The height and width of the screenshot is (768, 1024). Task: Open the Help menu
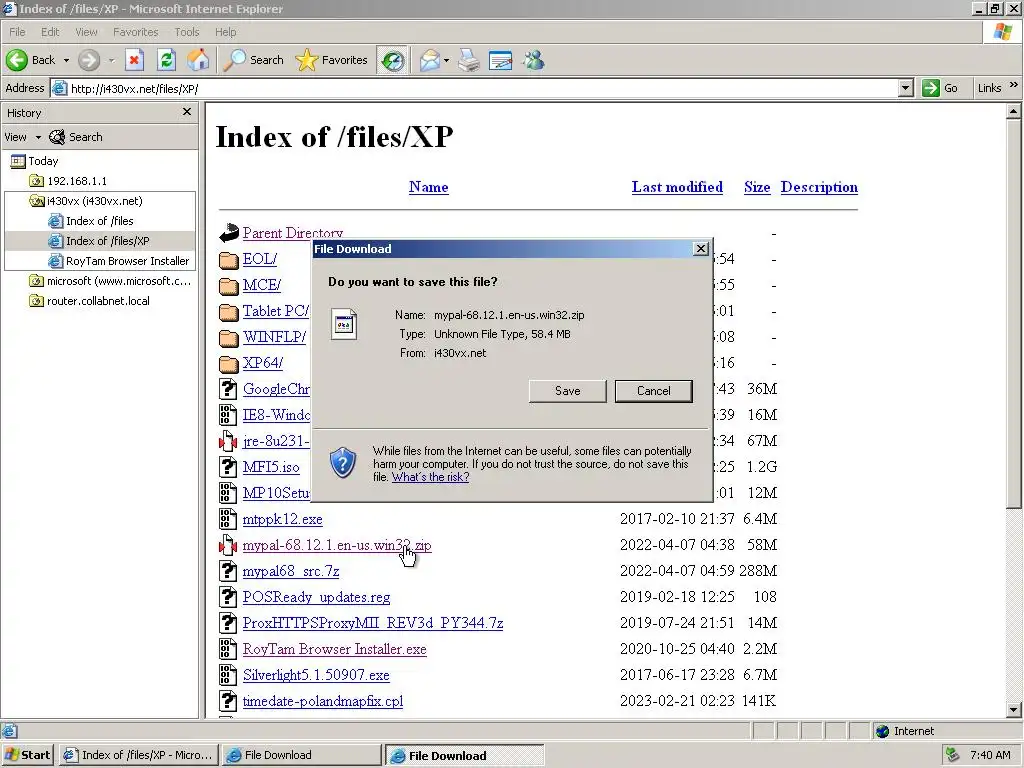(x=225, y=32)
